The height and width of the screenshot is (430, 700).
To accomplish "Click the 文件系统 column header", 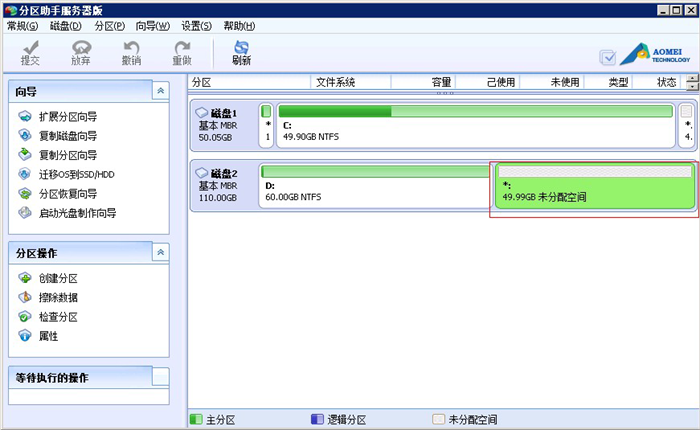I will (335, 82).
